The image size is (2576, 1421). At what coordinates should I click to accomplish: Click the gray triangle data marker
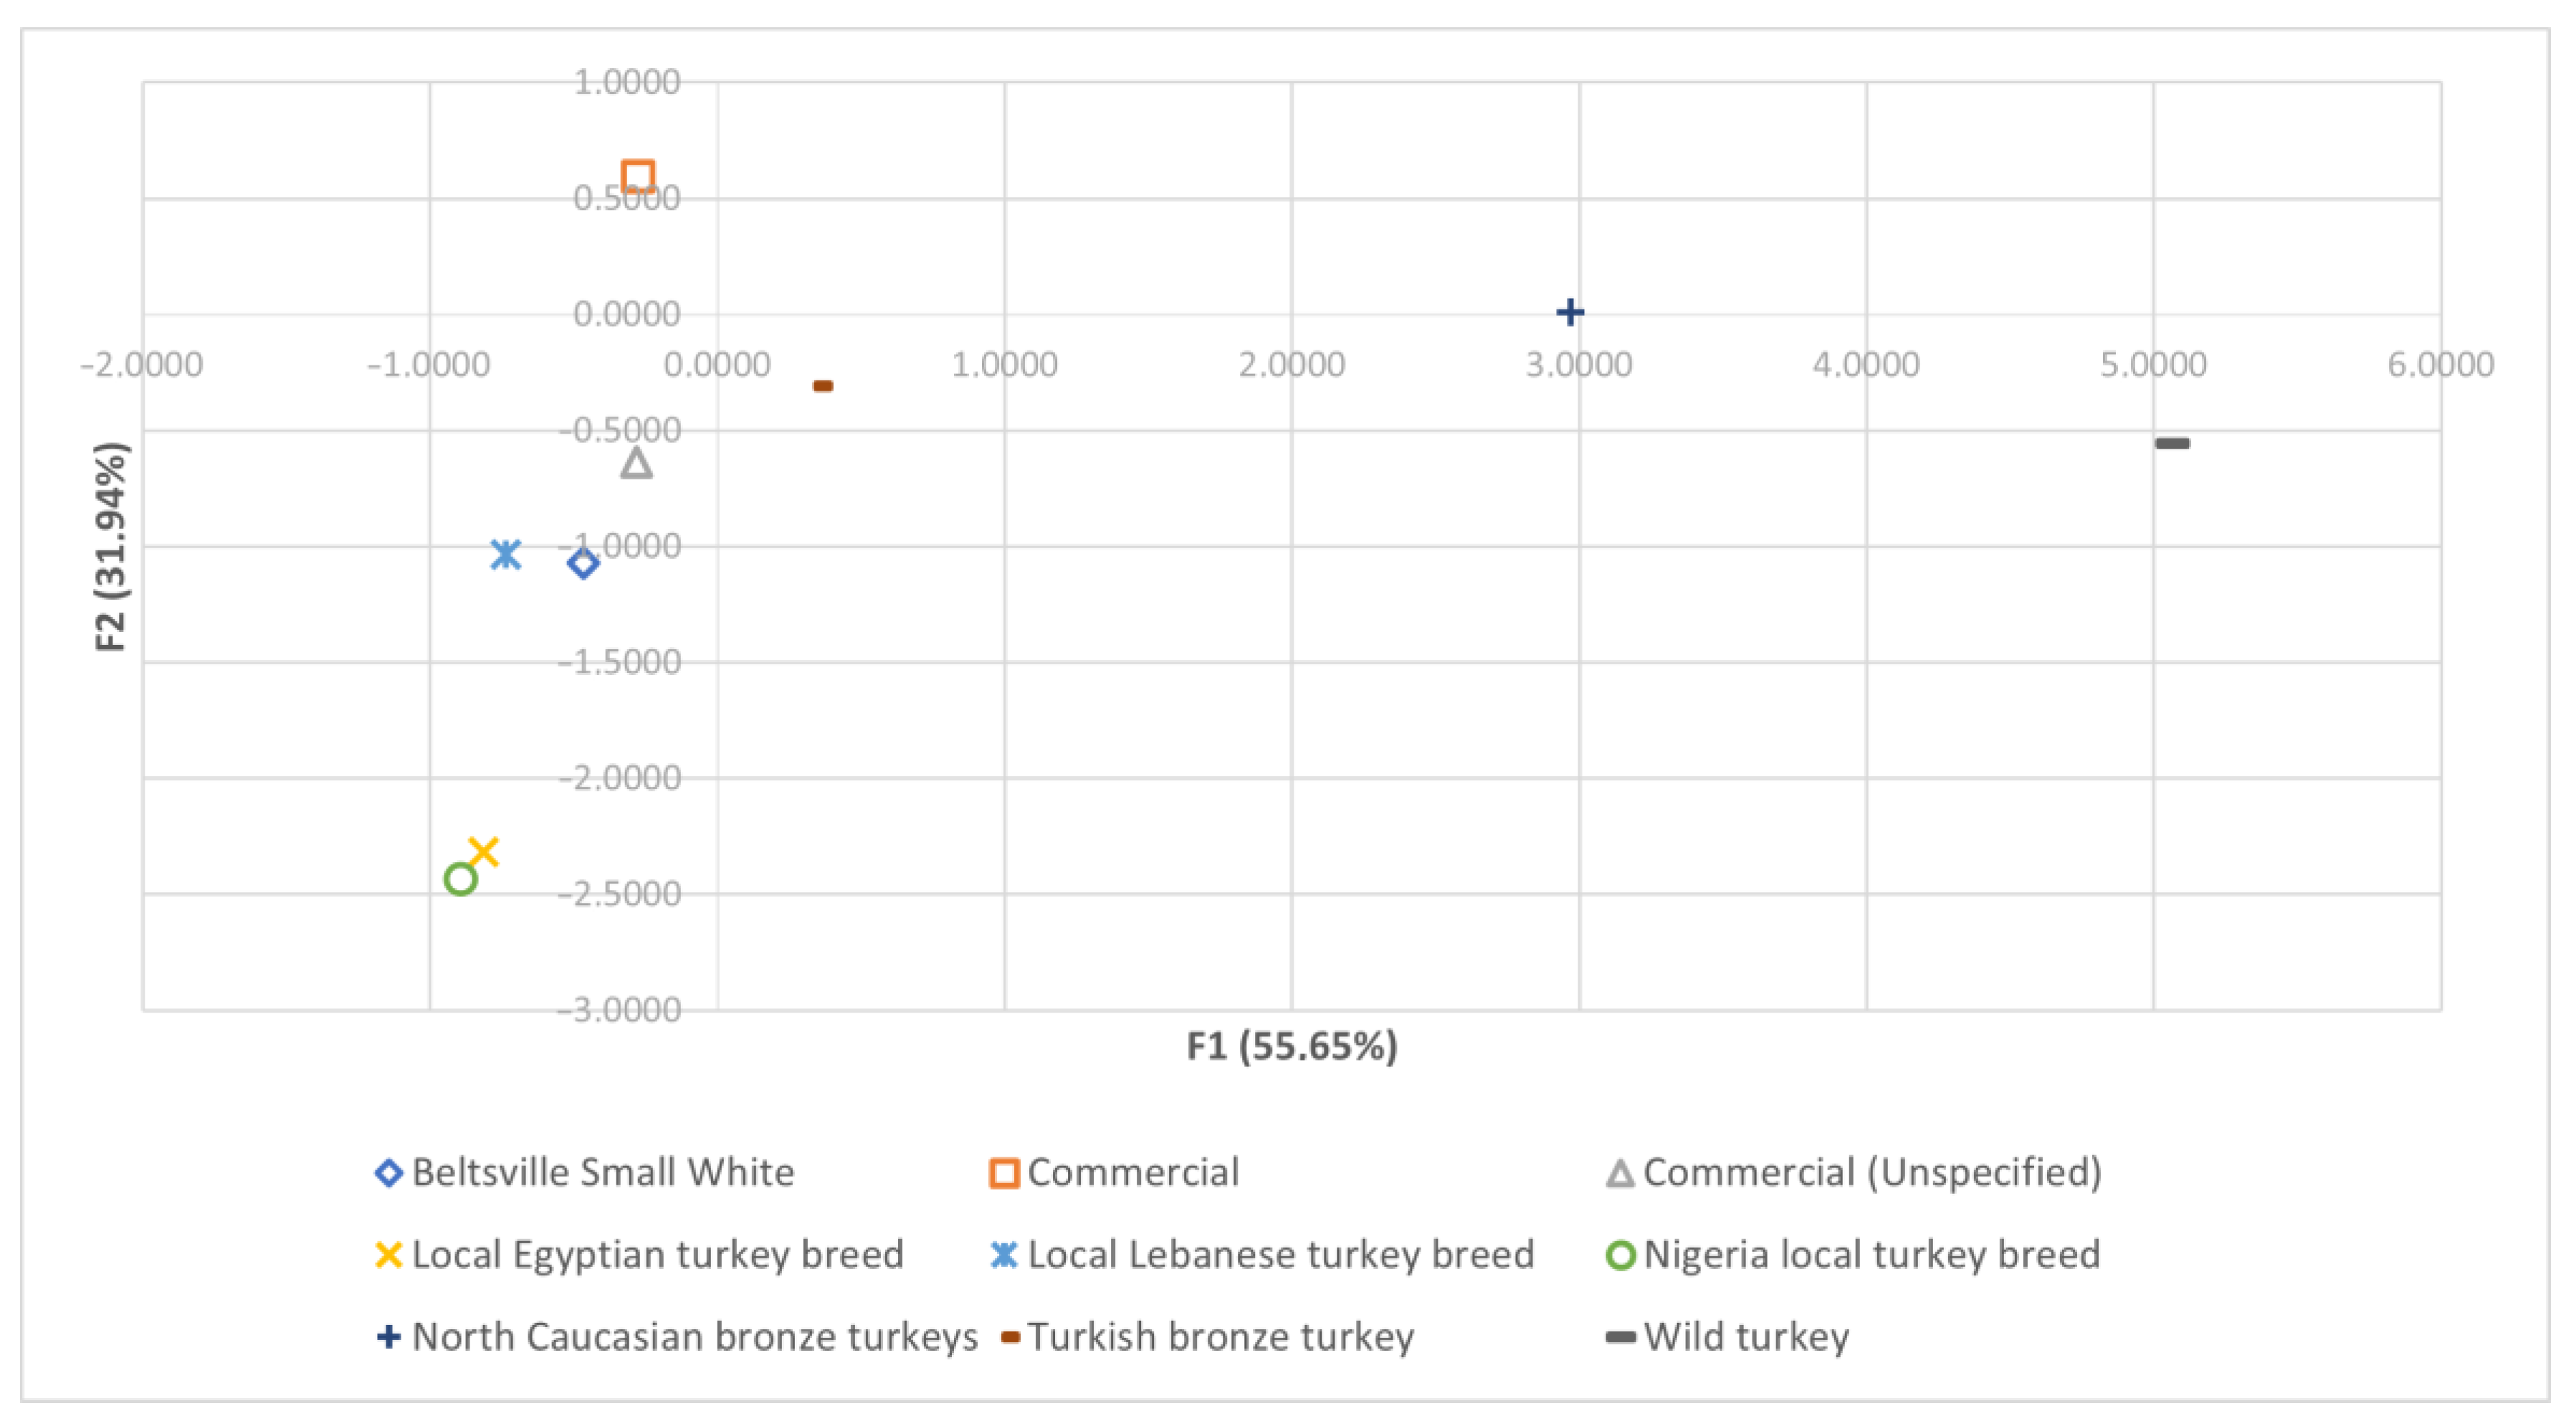tap(636, 463)
